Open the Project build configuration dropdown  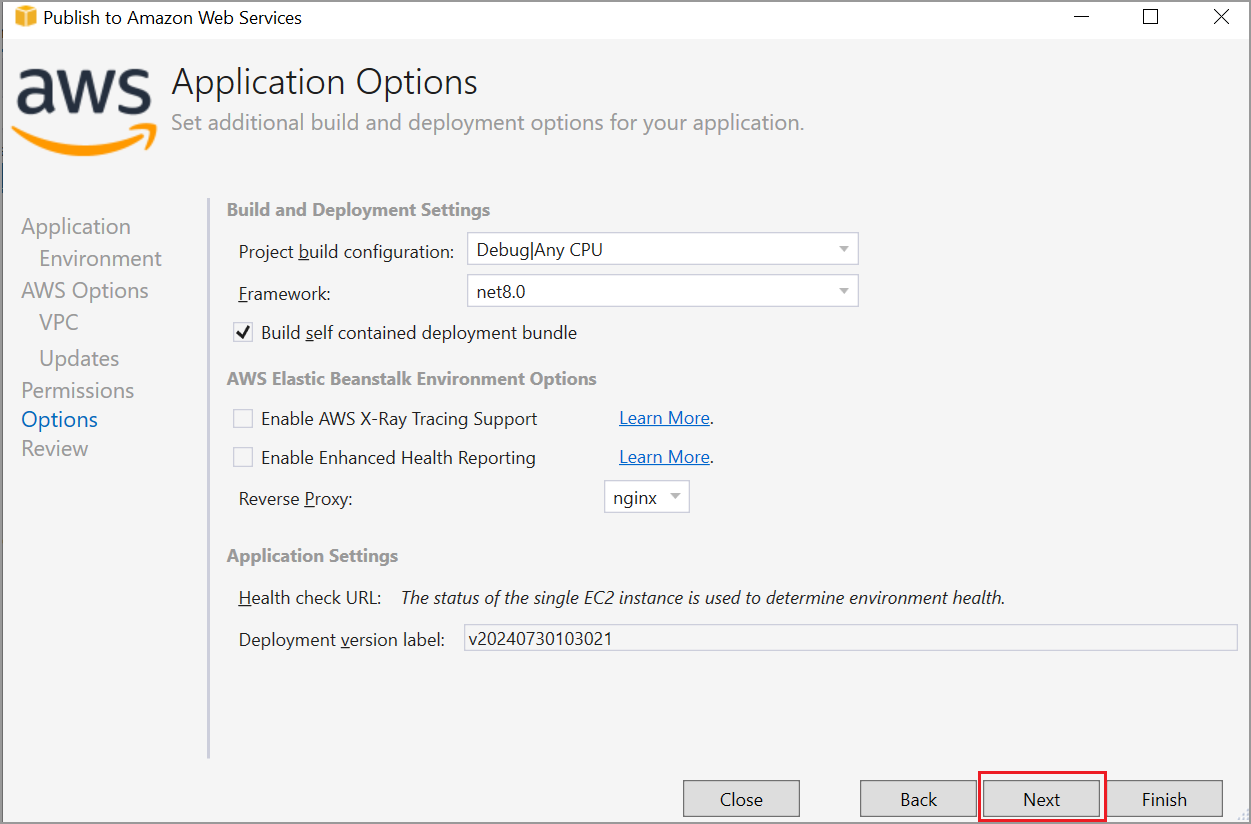[845, 248]
